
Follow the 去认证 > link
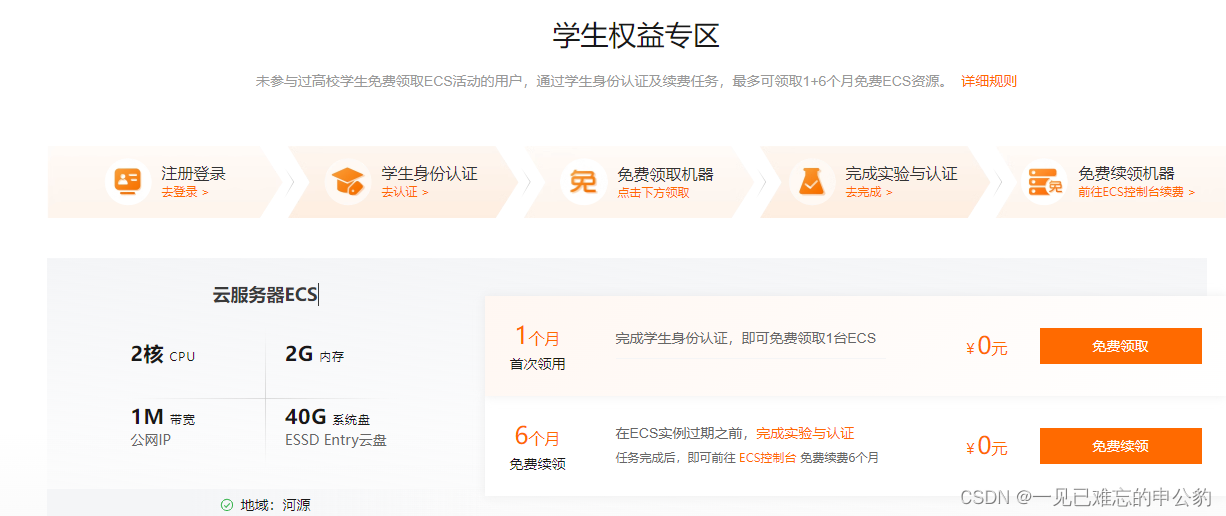[x=405, y=192]
